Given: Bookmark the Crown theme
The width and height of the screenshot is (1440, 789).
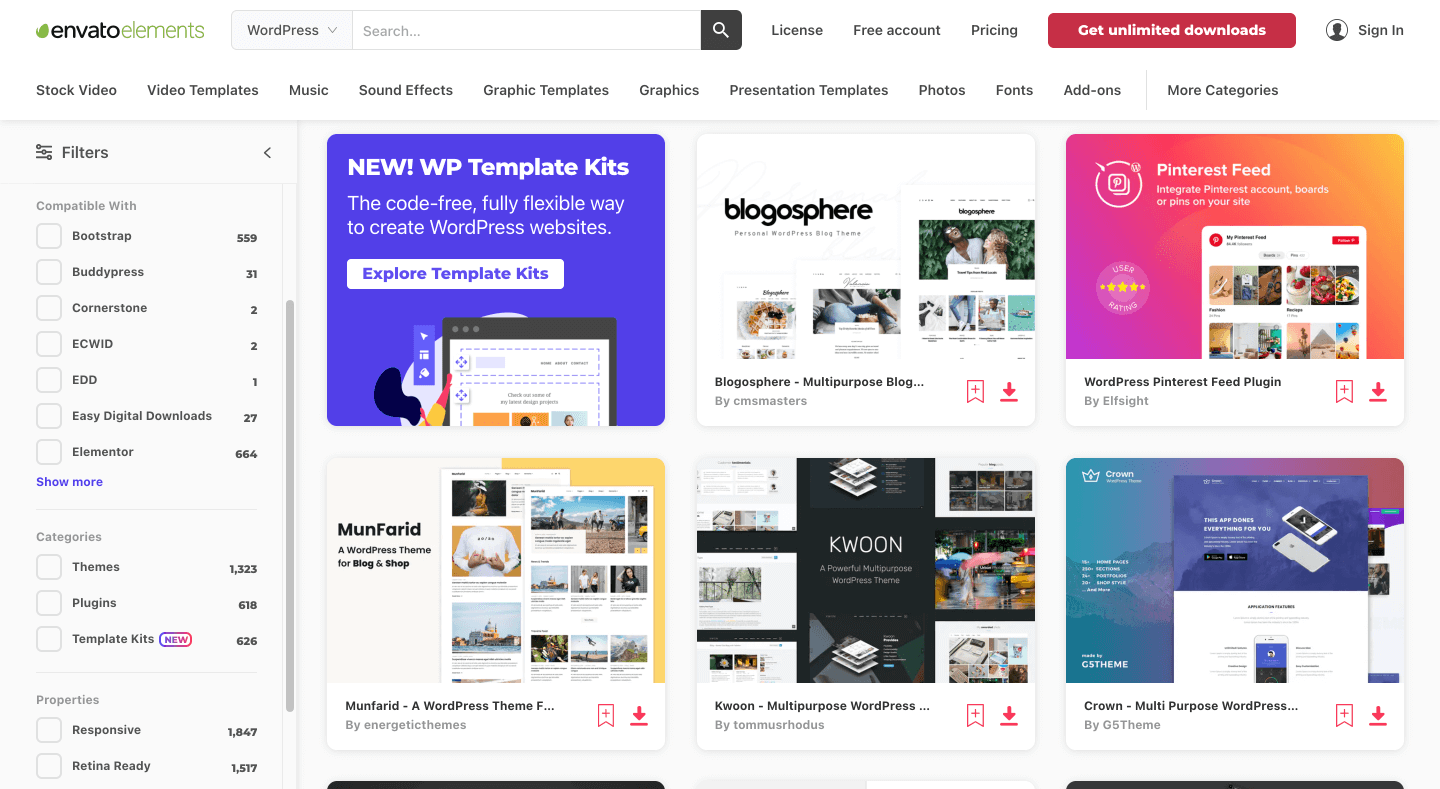Looking at the screenshot, I should pos(1344,715).
